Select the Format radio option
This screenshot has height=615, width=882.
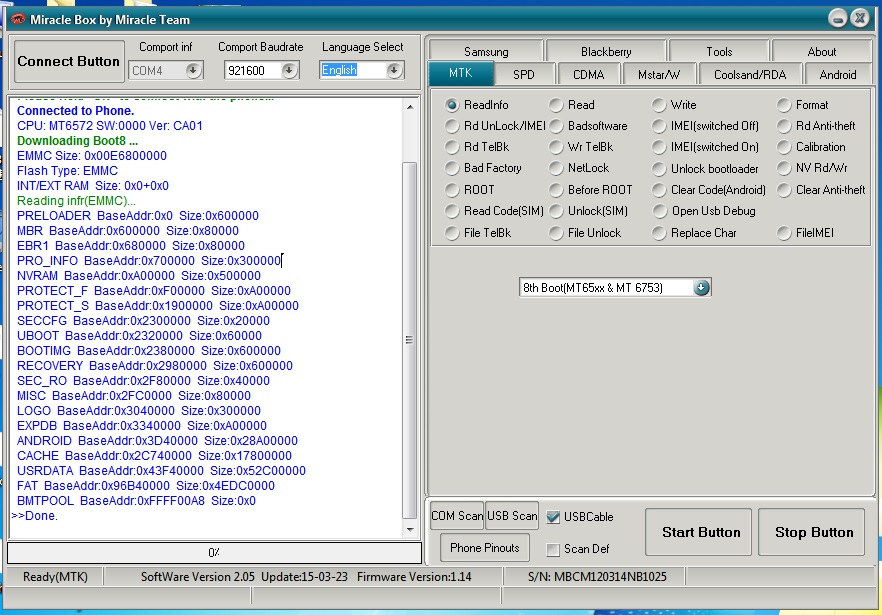[x=784, y=105]
